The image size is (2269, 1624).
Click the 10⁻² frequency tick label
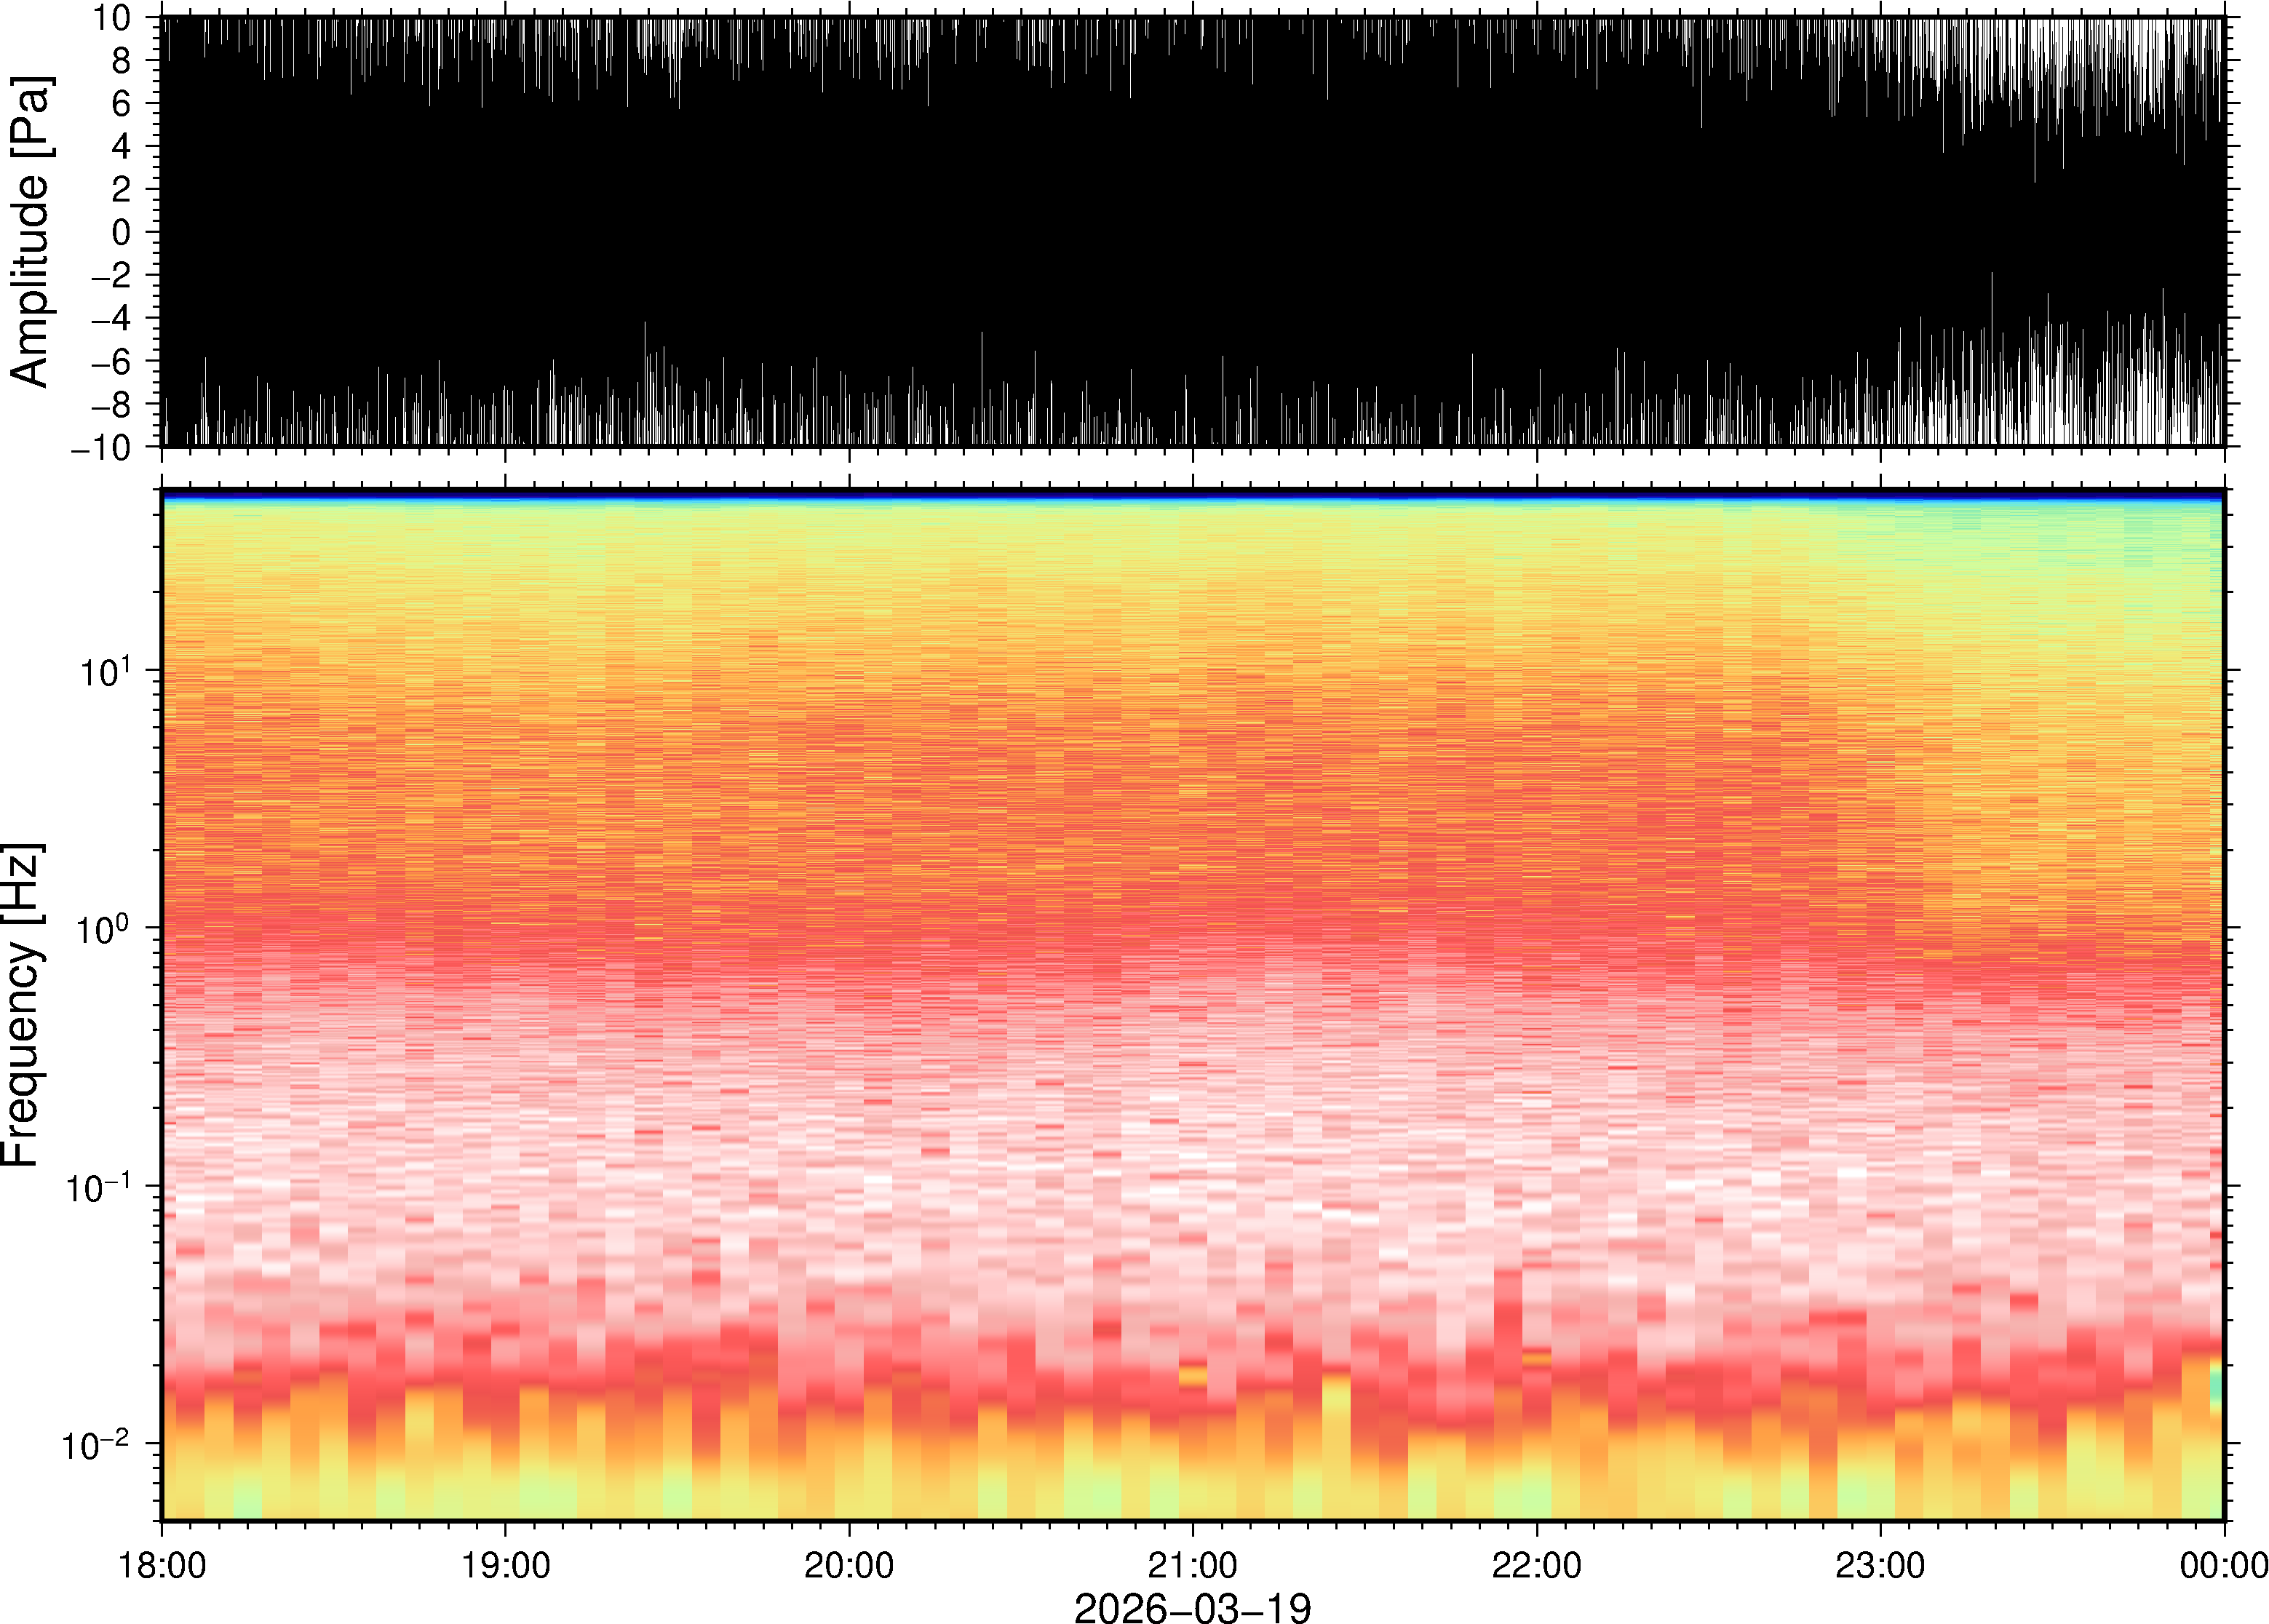[97, 1444]
